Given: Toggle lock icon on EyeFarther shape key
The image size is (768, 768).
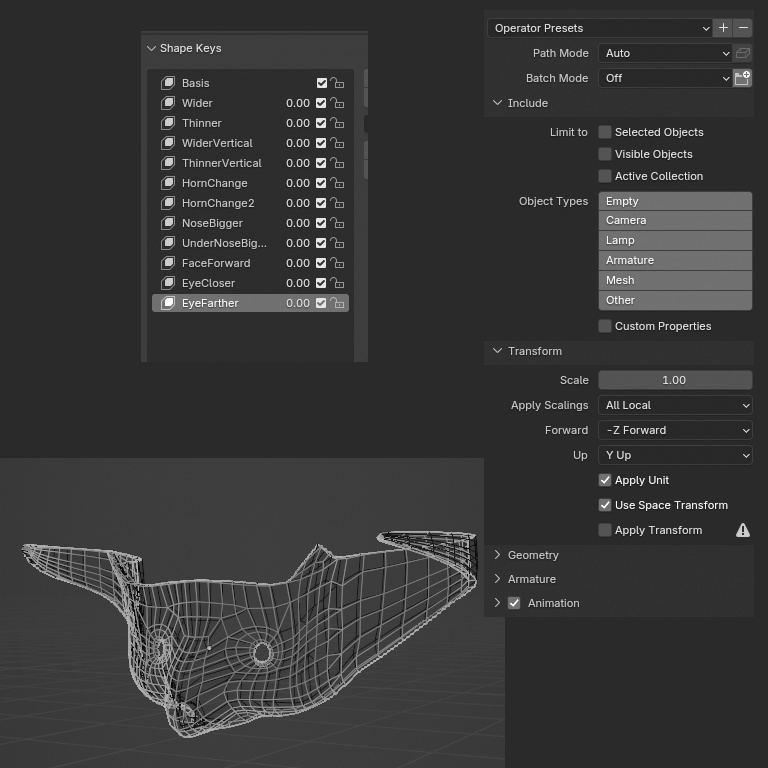Looking at the screenshot, I should coord(337,303).
